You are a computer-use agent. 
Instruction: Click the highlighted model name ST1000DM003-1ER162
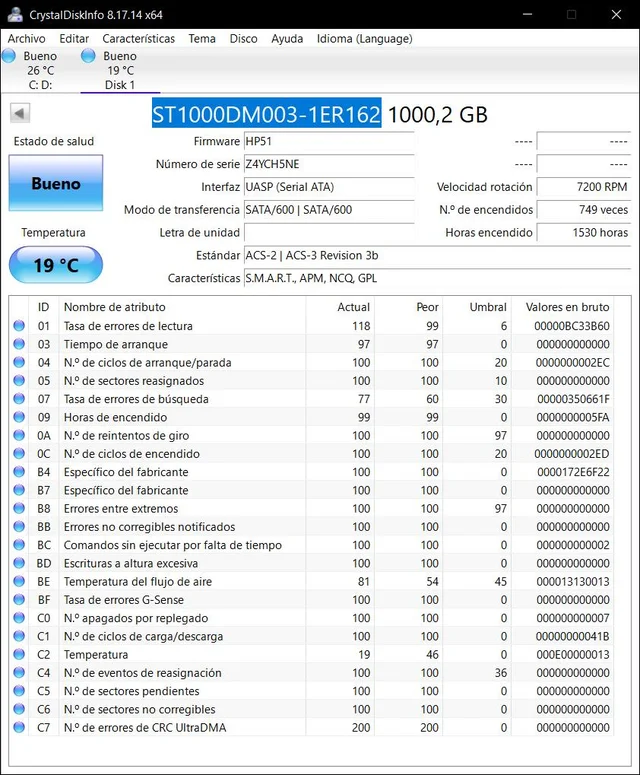coord(266,114)
